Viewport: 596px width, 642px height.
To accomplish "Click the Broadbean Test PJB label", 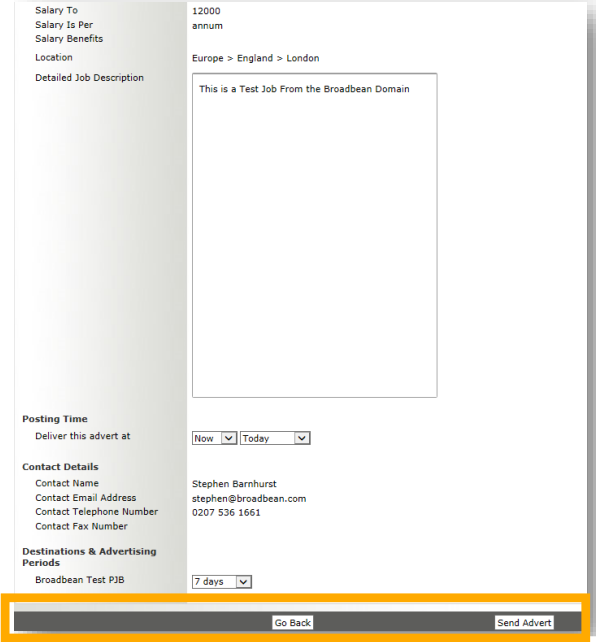I will click(x=80, y=580).
